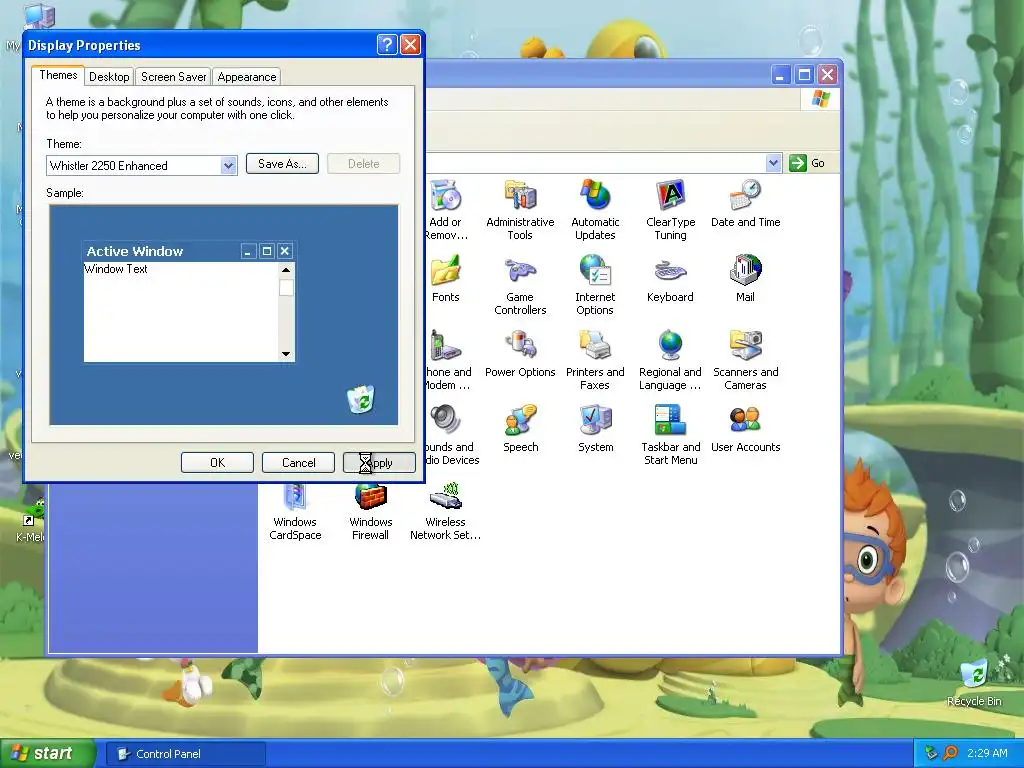
Task: Open Keyboard settings icon
Action: click(x=670, y=271)
